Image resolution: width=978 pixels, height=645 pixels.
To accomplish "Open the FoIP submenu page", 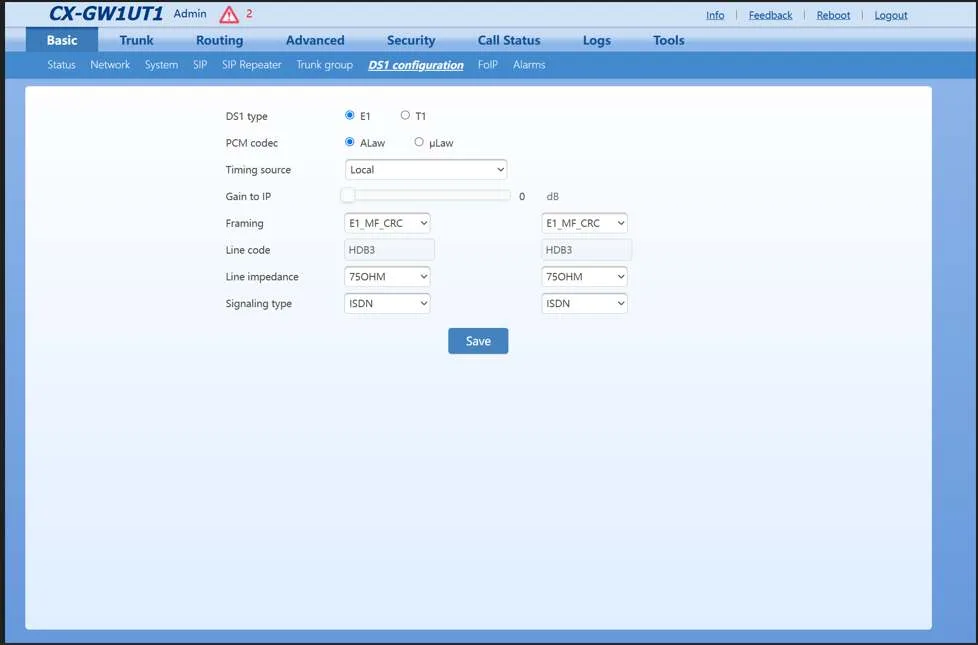I will (x=488, y=65).
